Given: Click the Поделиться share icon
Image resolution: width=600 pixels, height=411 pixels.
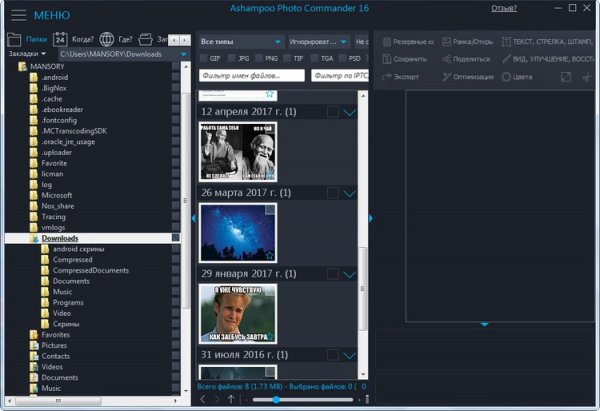Looking at the screenshot, I should point(444,59).
